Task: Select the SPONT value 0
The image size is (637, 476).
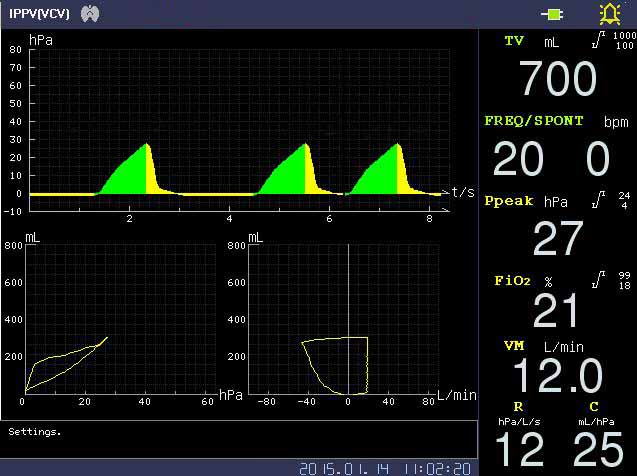Action: point(598,159)
